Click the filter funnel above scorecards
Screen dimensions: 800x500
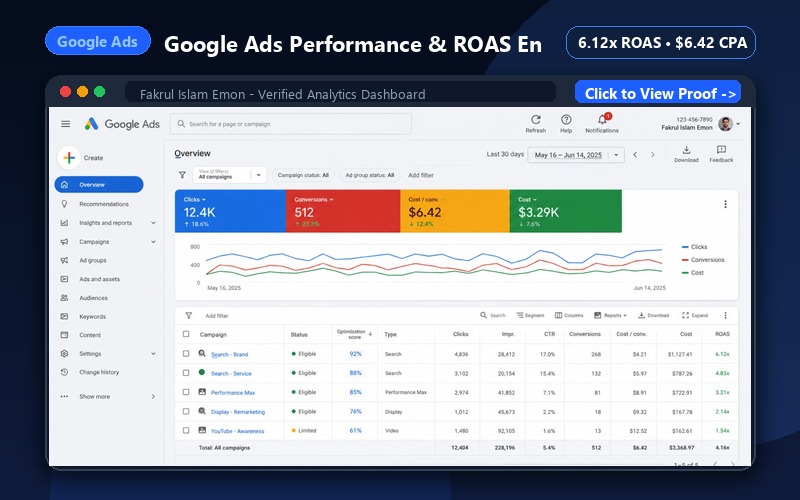(x=182, y=175)
